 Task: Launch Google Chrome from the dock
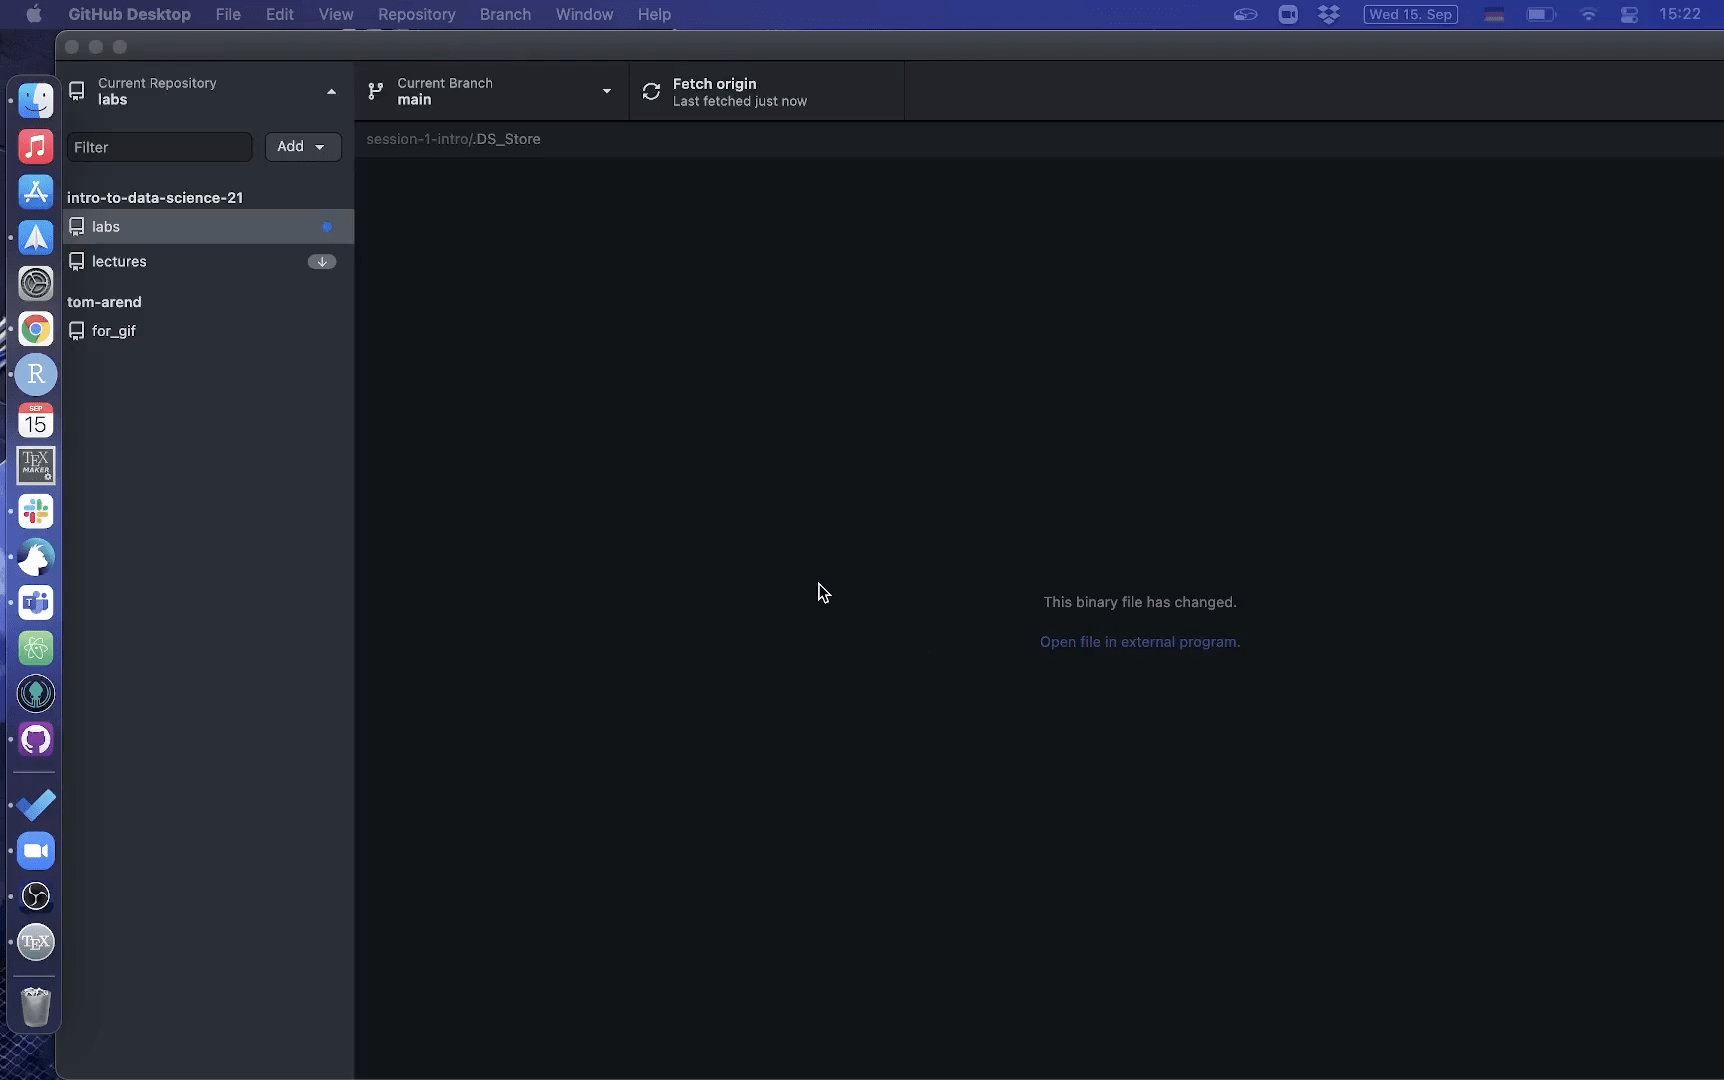coord(36,329)
